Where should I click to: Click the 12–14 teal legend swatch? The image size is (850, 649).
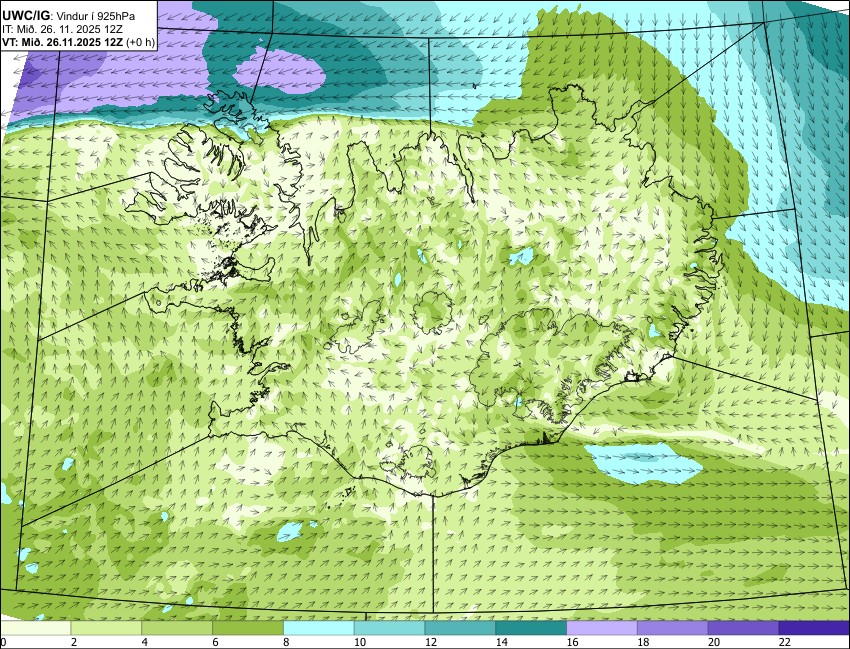coord(460,628)
